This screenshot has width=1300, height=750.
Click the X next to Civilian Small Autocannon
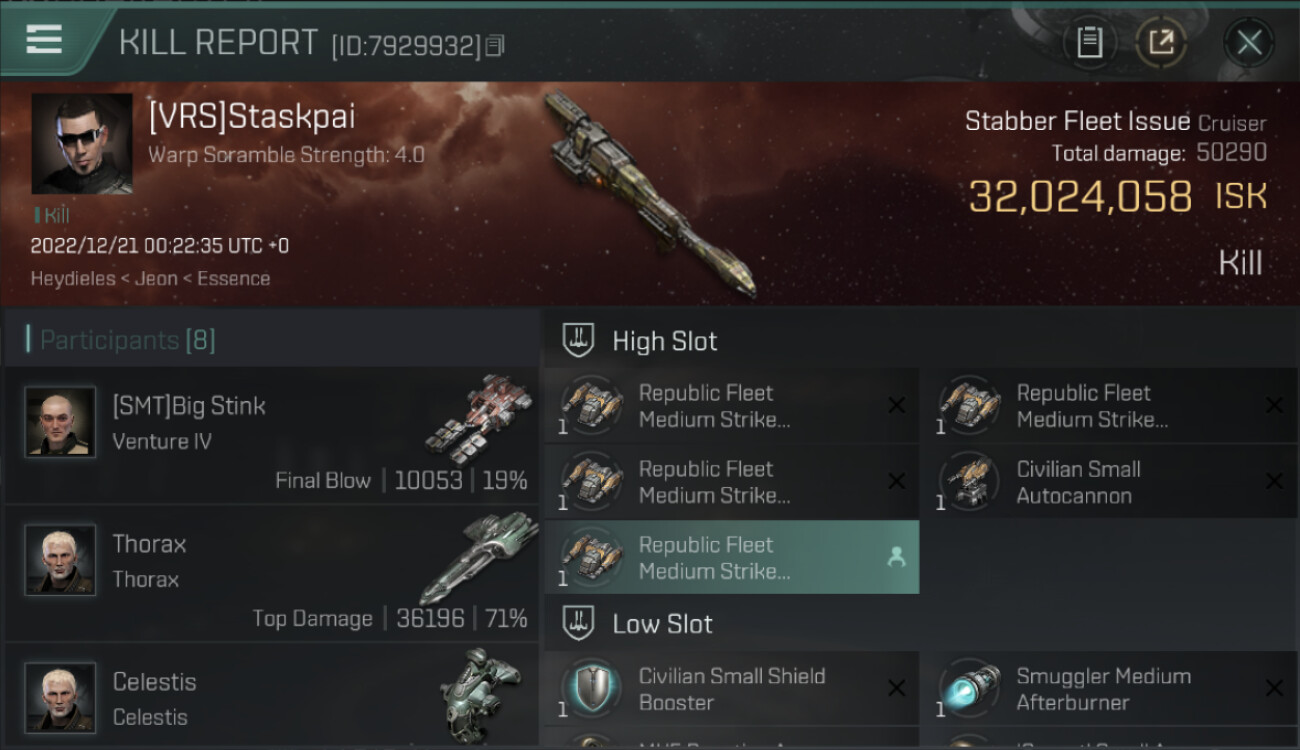pos(1274,482)
